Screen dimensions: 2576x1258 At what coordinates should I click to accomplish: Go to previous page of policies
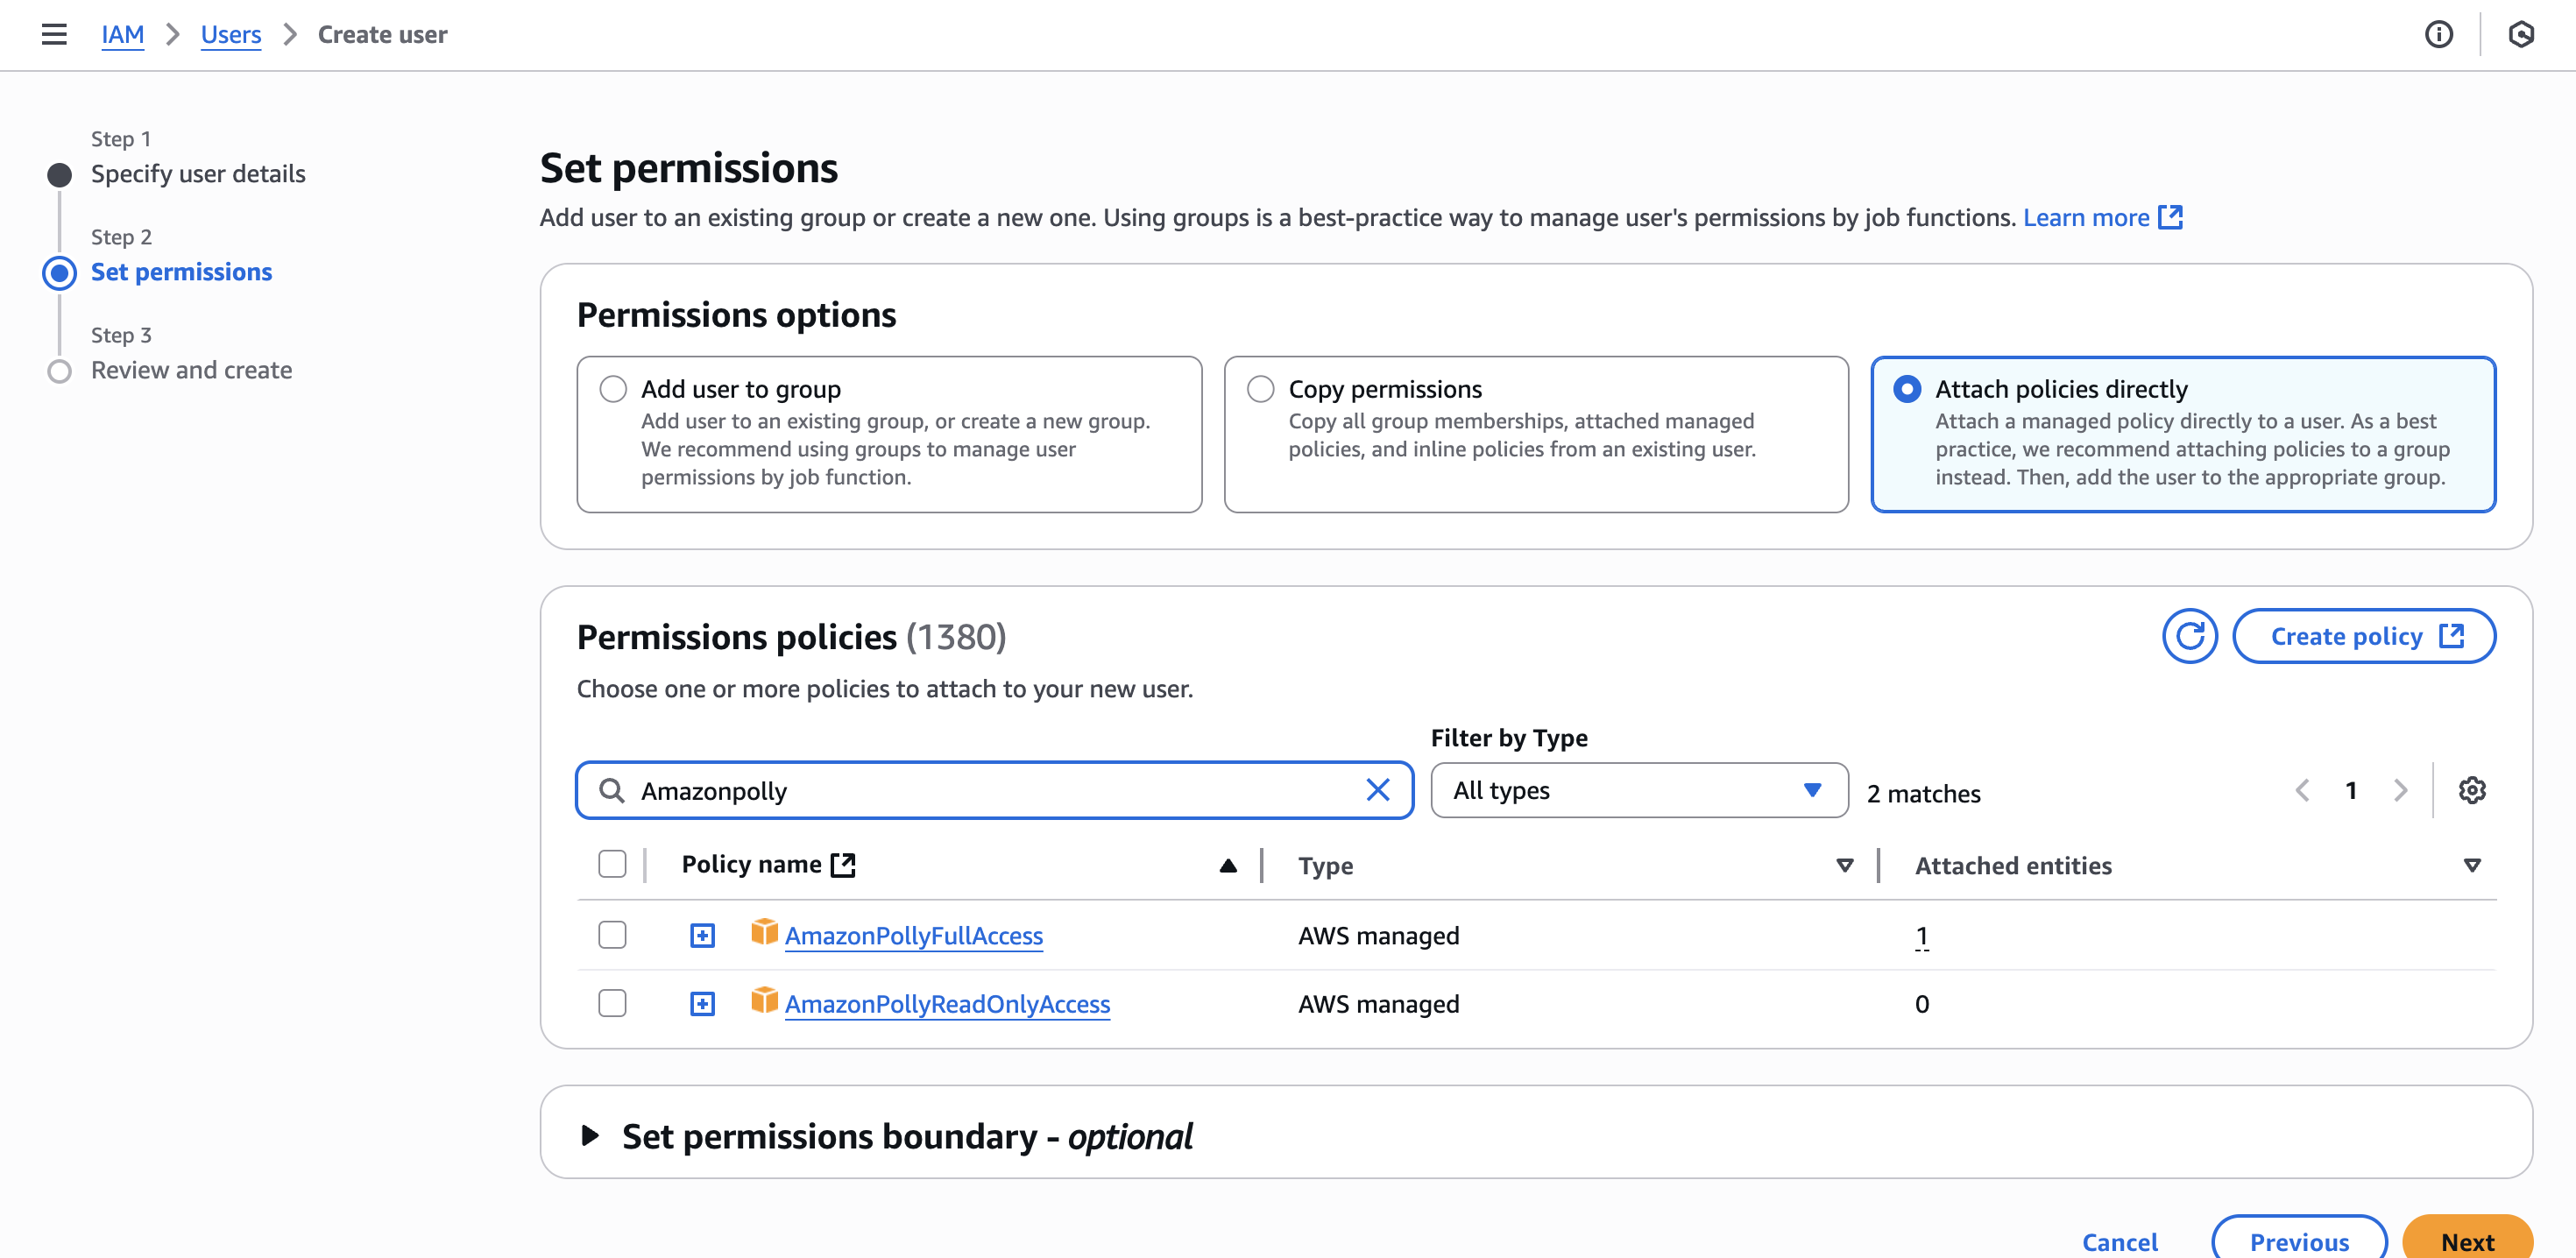[2302, 790]
